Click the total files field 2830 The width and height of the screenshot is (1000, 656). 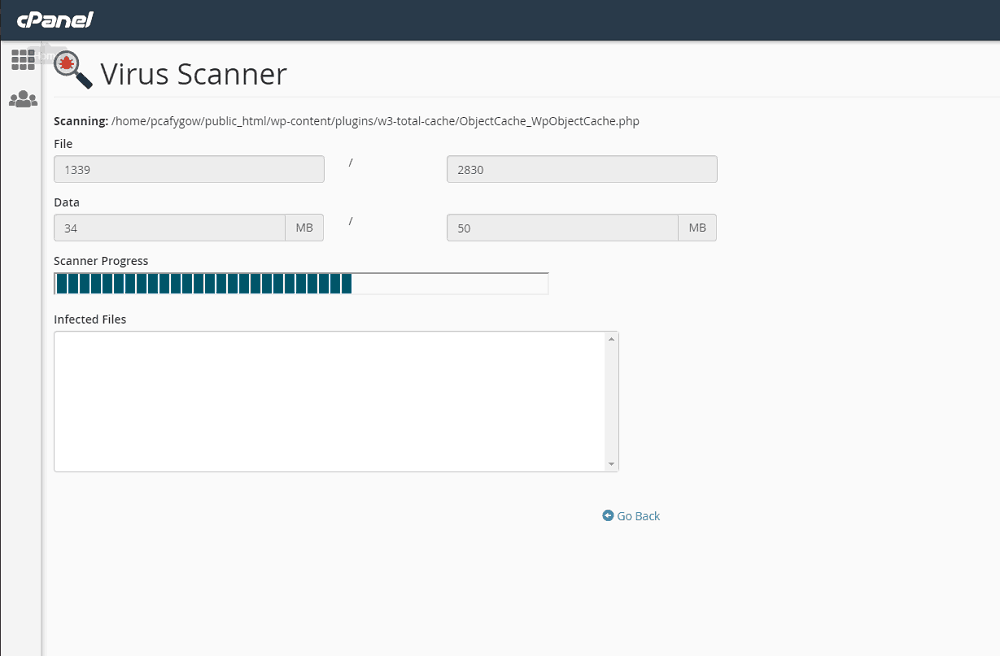tap(582, 169)
